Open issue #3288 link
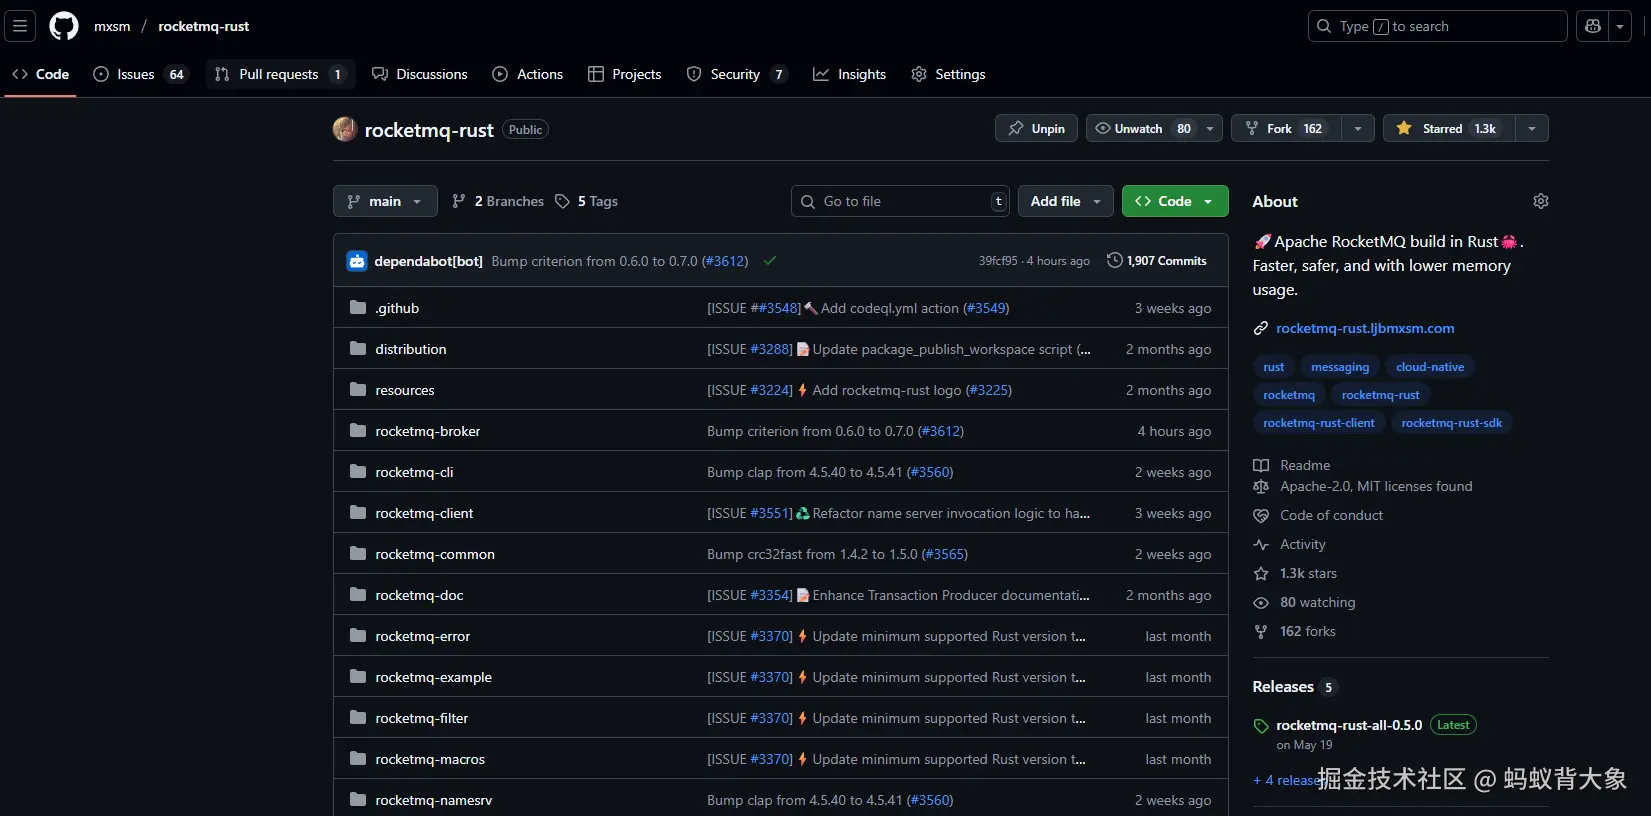Screen dimensions: 1651x816 771,349
